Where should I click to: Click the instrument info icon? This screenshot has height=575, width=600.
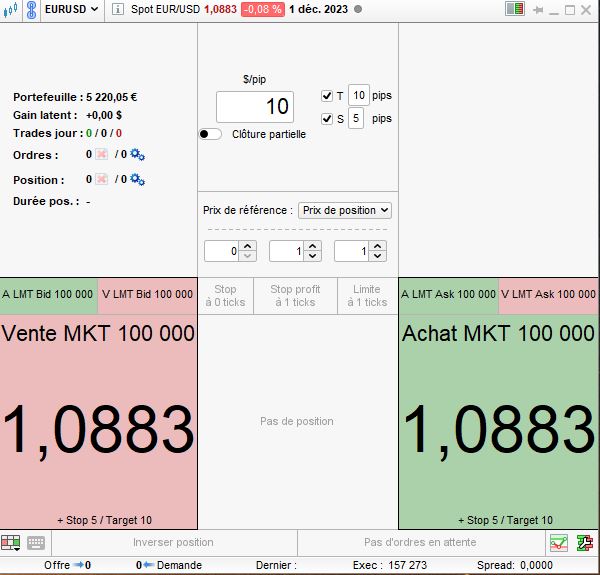click(x=117, y=10)
